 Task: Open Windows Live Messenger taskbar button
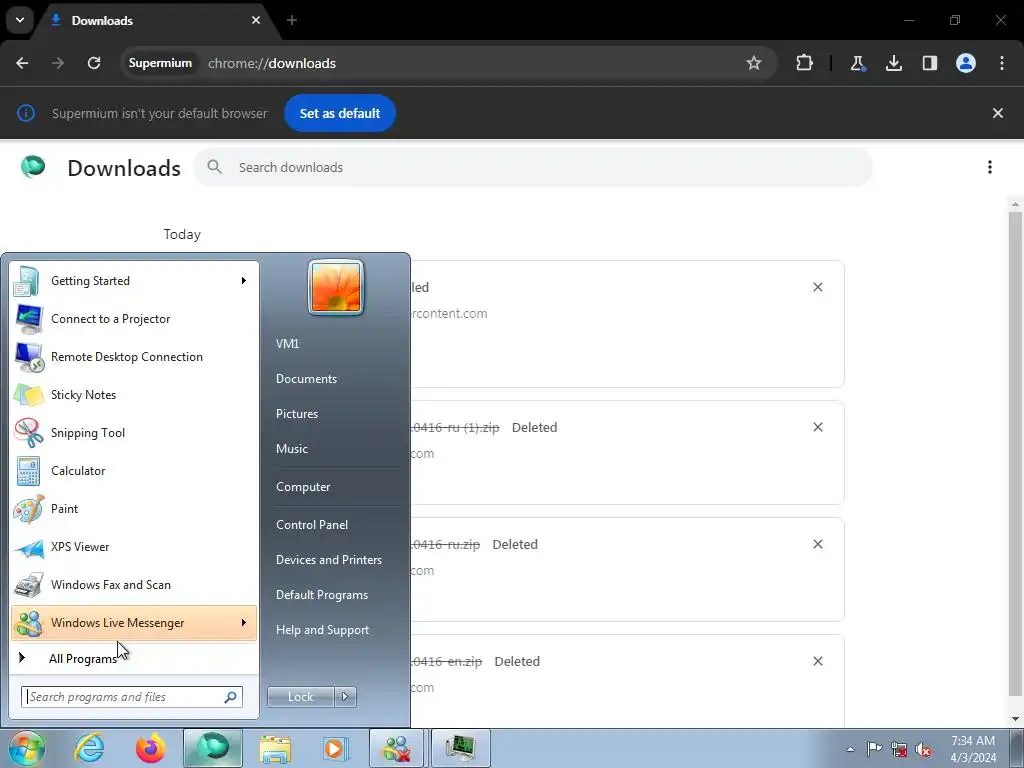(397, 748)
